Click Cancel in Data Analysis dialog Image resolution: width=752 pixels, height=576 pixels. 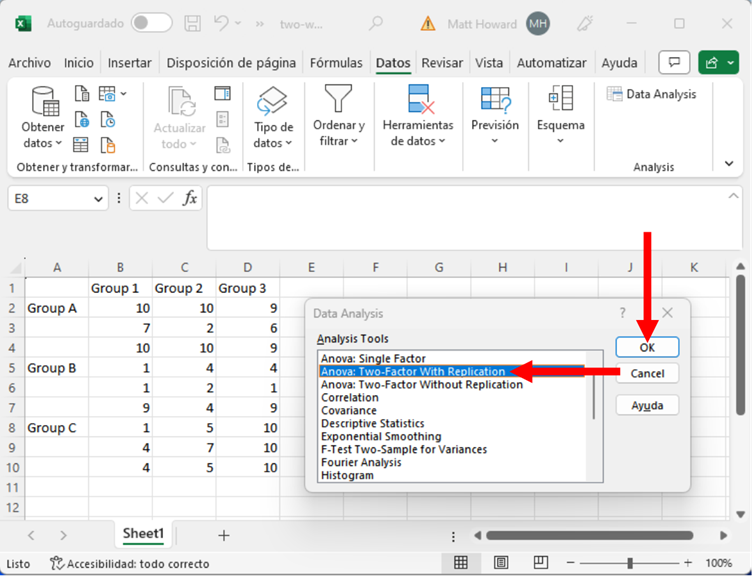pyautogui.click(x=647, y=373)
